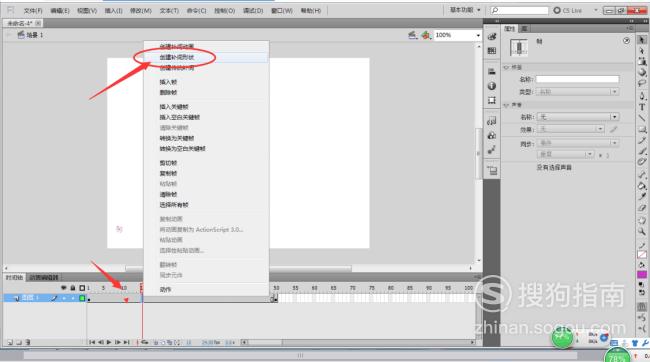
Task: Open the Info panel icon
Action: [492, 86]
